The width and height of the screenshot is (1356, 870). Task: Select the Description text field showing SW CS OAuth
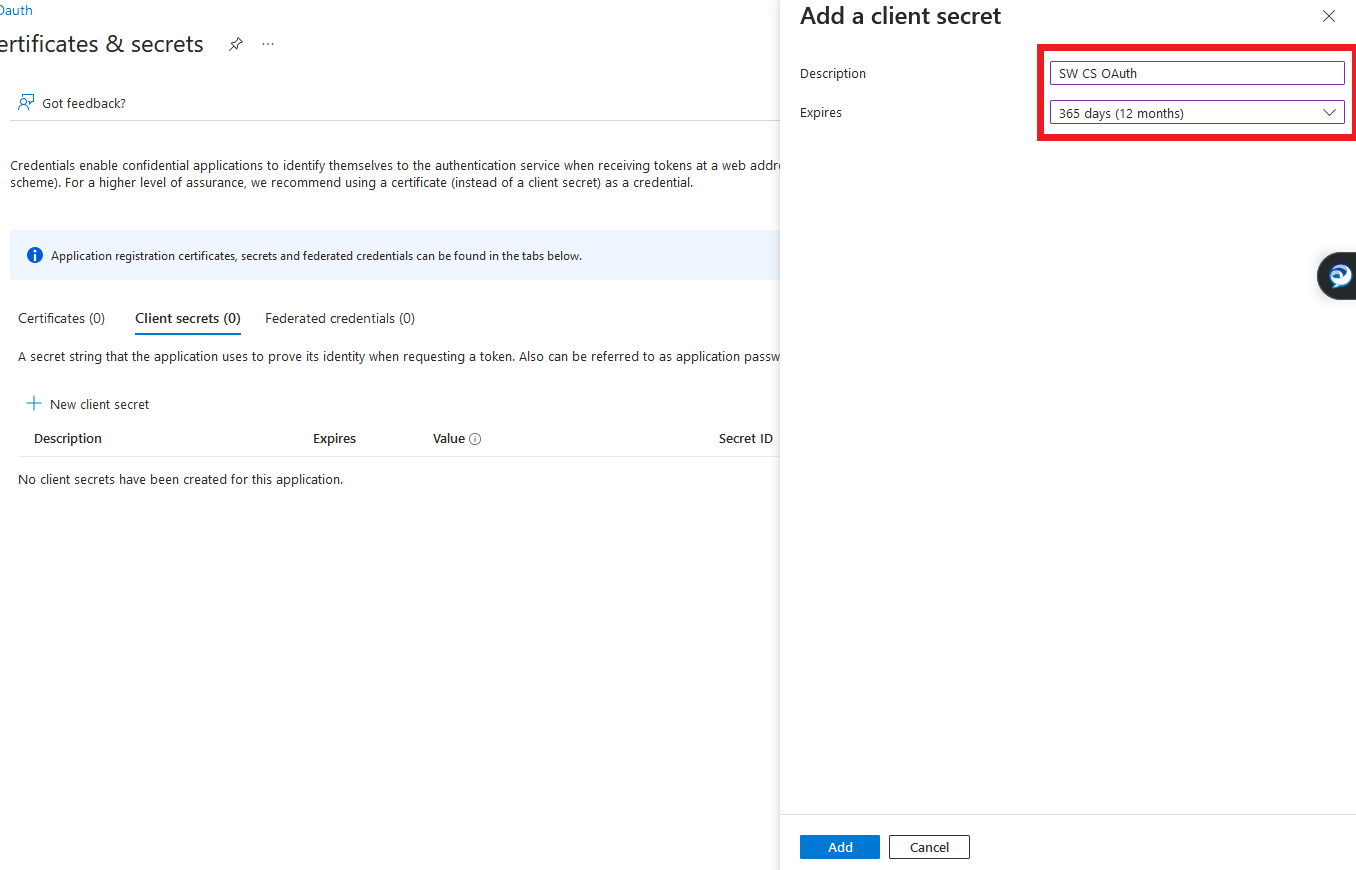1196,72
